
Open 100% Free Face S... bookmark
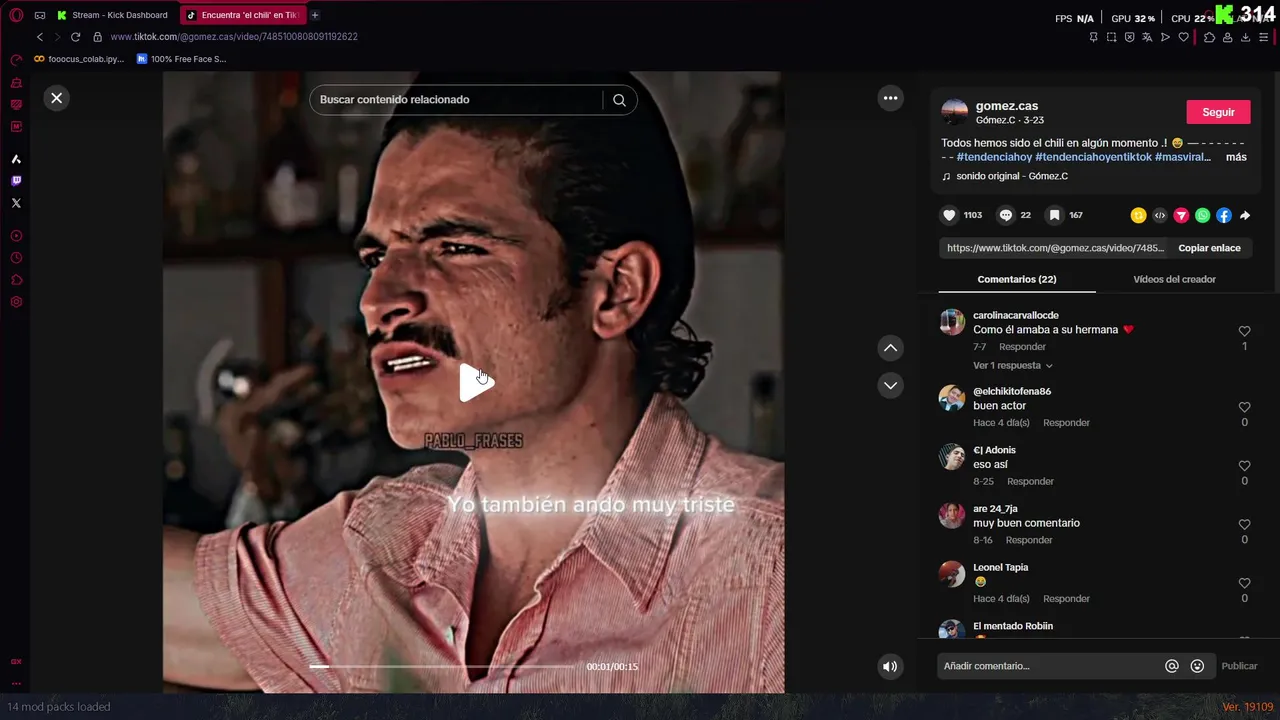tap(182, 59)
